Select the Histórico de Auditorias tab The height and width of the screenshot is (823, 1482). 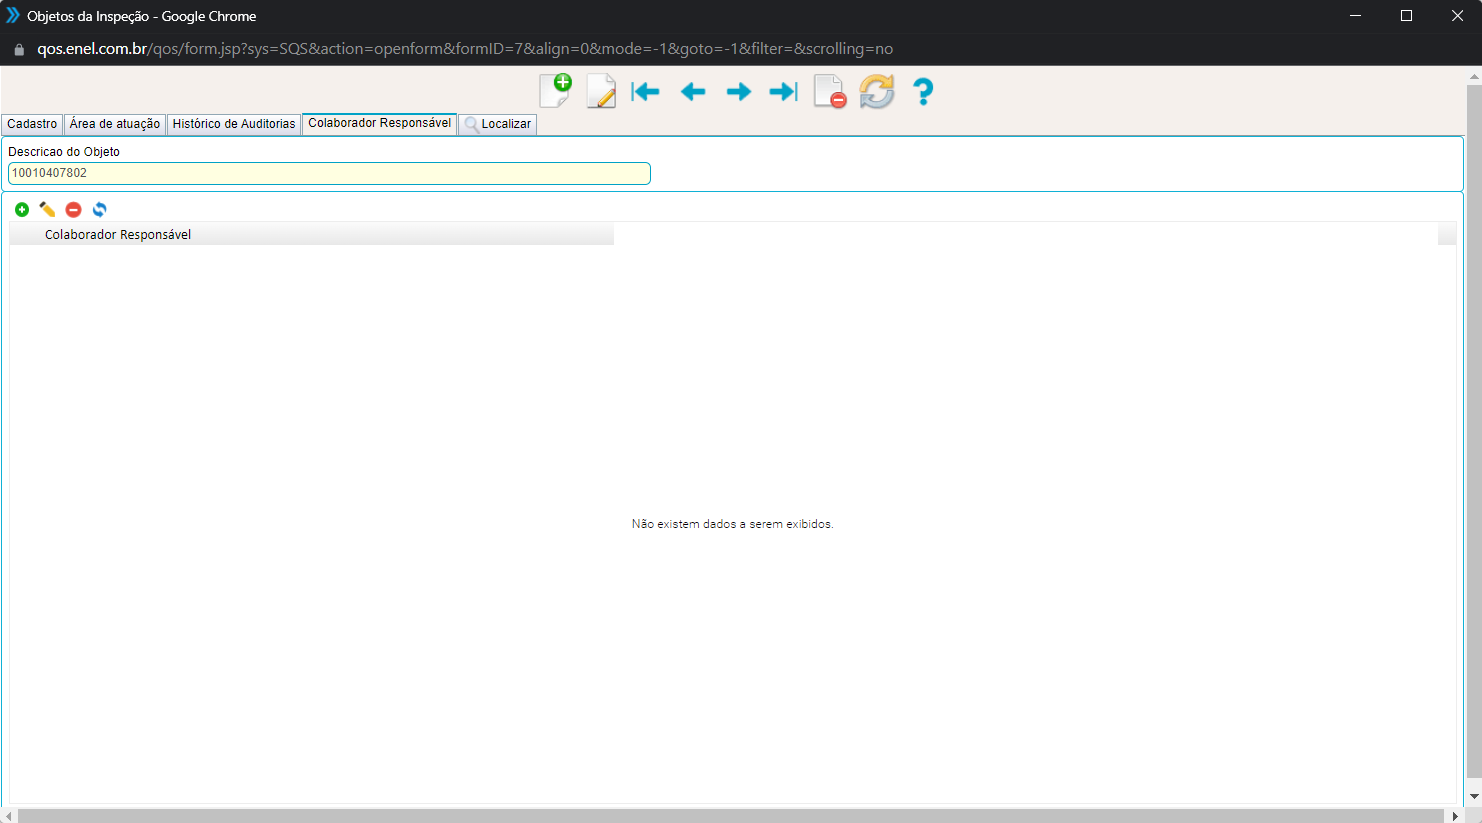[234, 124]
